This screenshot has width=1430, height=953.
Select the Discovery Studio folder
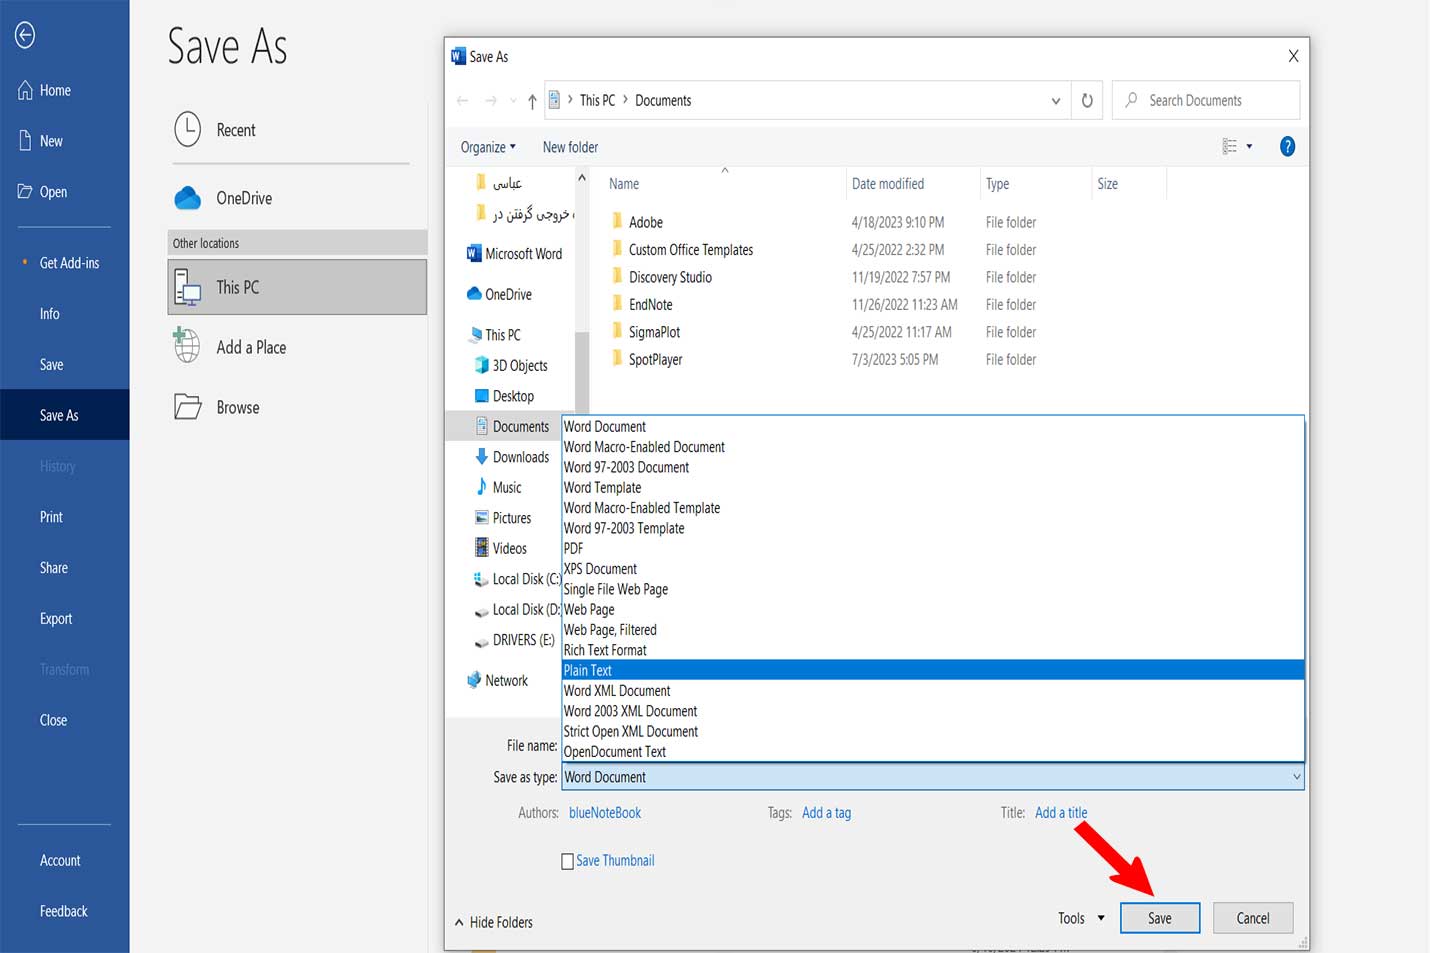coord(670,277)
